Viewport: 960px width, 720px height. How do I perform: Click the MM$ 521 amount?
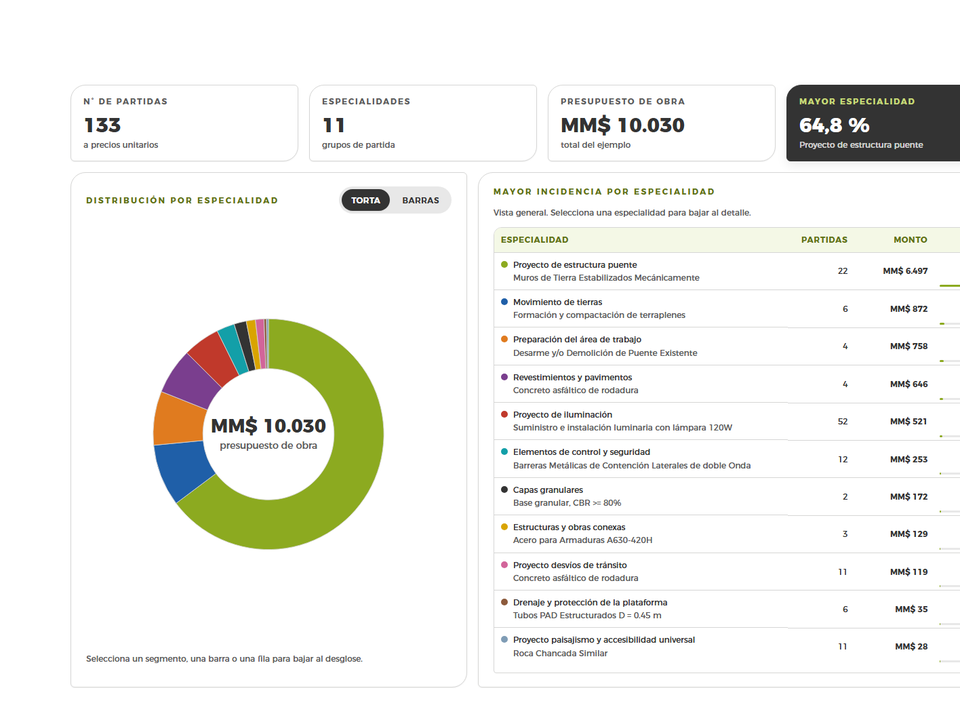pyautogui.click(x=909, y=422)
